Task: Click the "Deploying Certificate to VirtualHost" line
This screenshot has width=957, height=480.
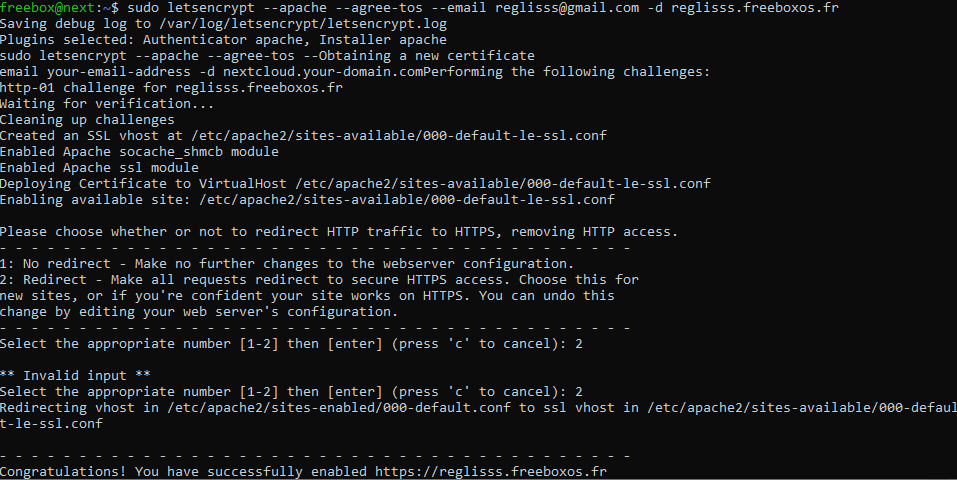Action: click(354, 184)
